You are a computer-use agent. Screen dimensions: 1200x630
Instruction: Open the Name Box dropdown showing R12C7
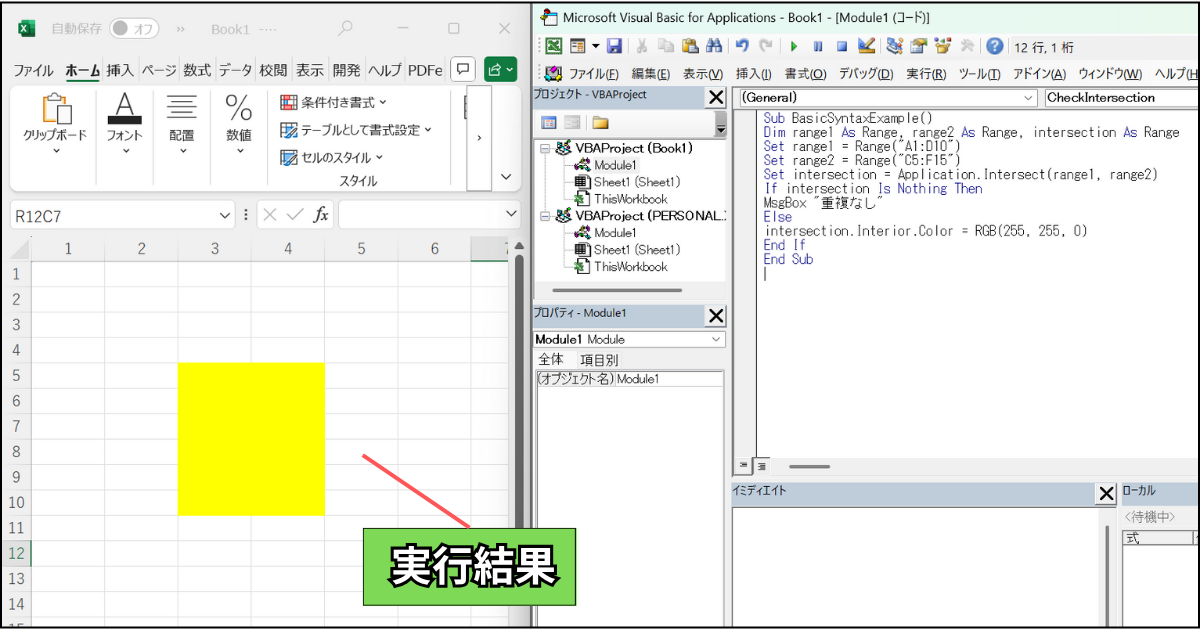point(225,215)
